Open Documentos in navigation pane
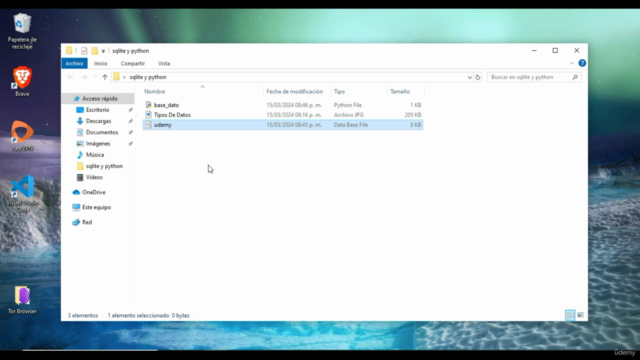Viewport: 640px width, 360px height. point(102,132)
